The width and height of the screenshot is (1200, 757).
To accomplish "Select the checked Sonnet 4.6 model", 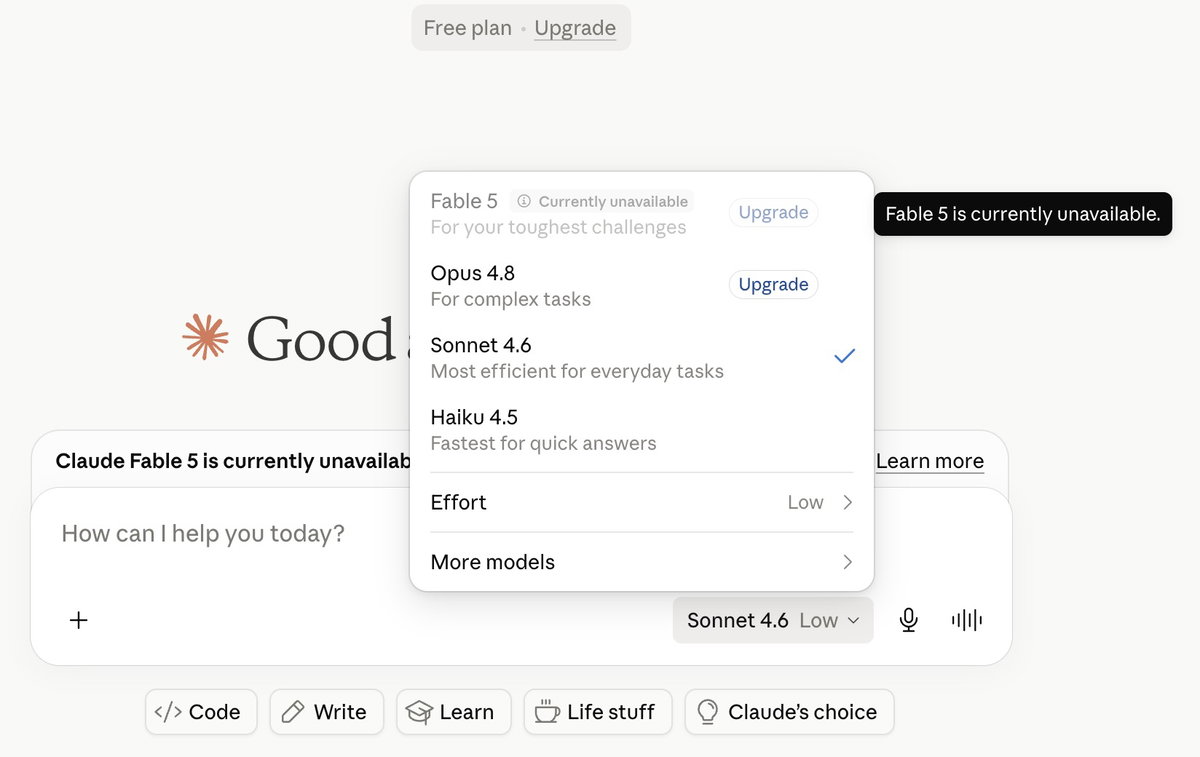I will [642, 357].
